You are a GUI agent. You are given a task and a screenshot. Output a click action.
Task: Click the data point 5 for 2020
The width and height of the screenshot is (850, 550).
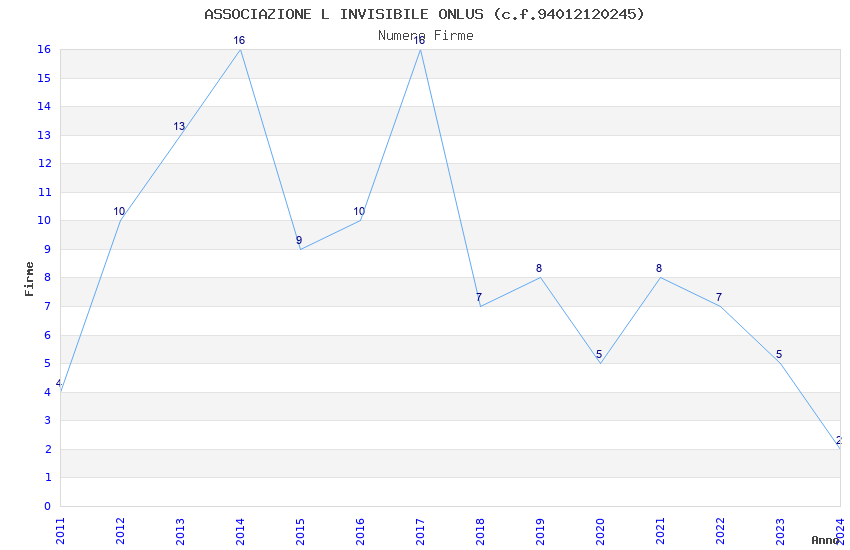point(599,354)
